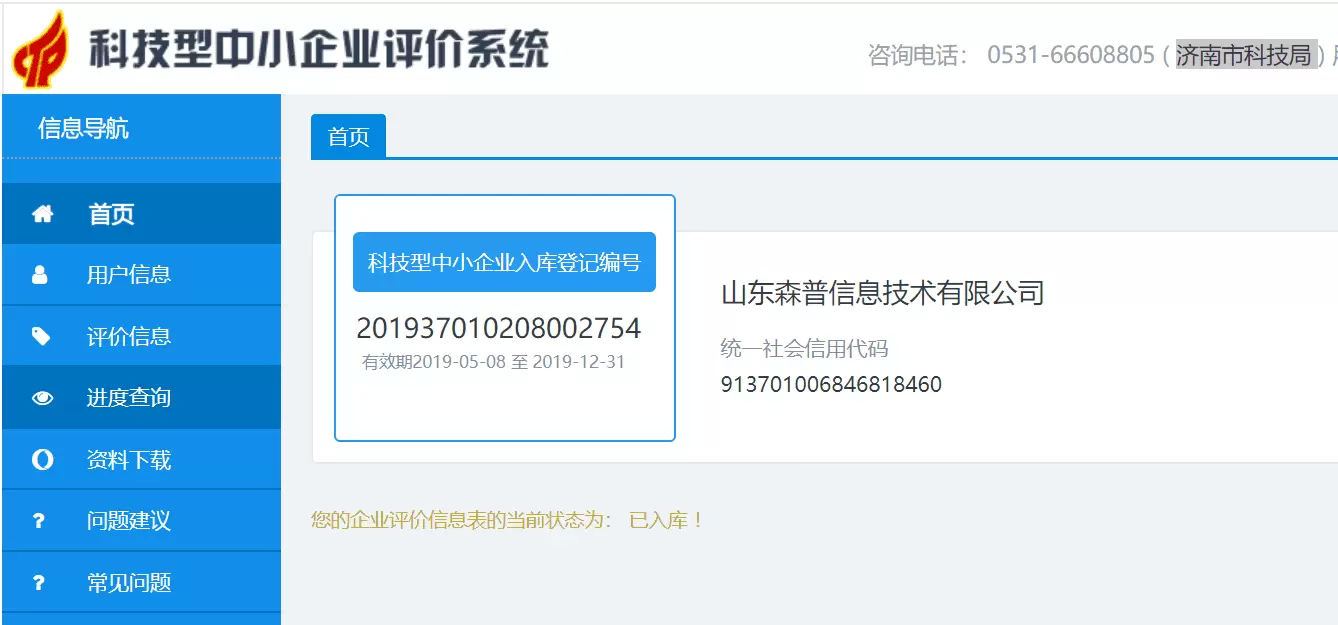Click the question mark icon beside 问题建议

pyautogui.click(x=39, y=521)
